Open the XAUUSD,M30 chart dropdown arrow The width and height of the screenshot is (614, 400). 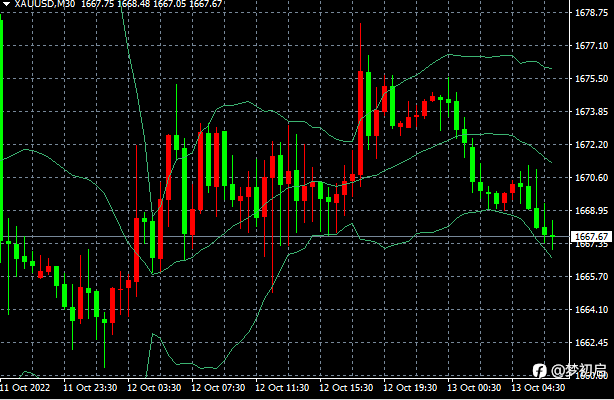click(6, 4)
